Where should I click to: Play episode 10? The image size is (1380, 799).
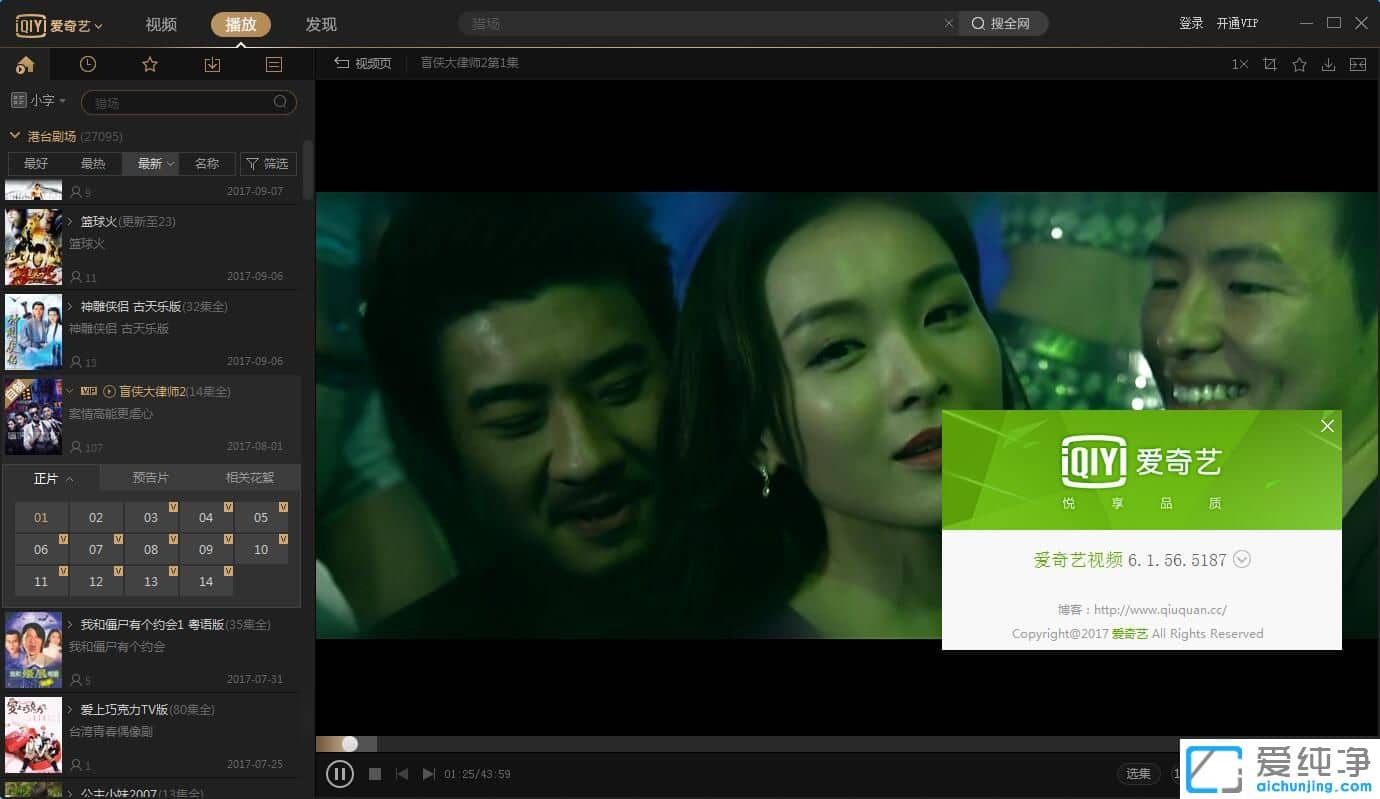[261, 549]
